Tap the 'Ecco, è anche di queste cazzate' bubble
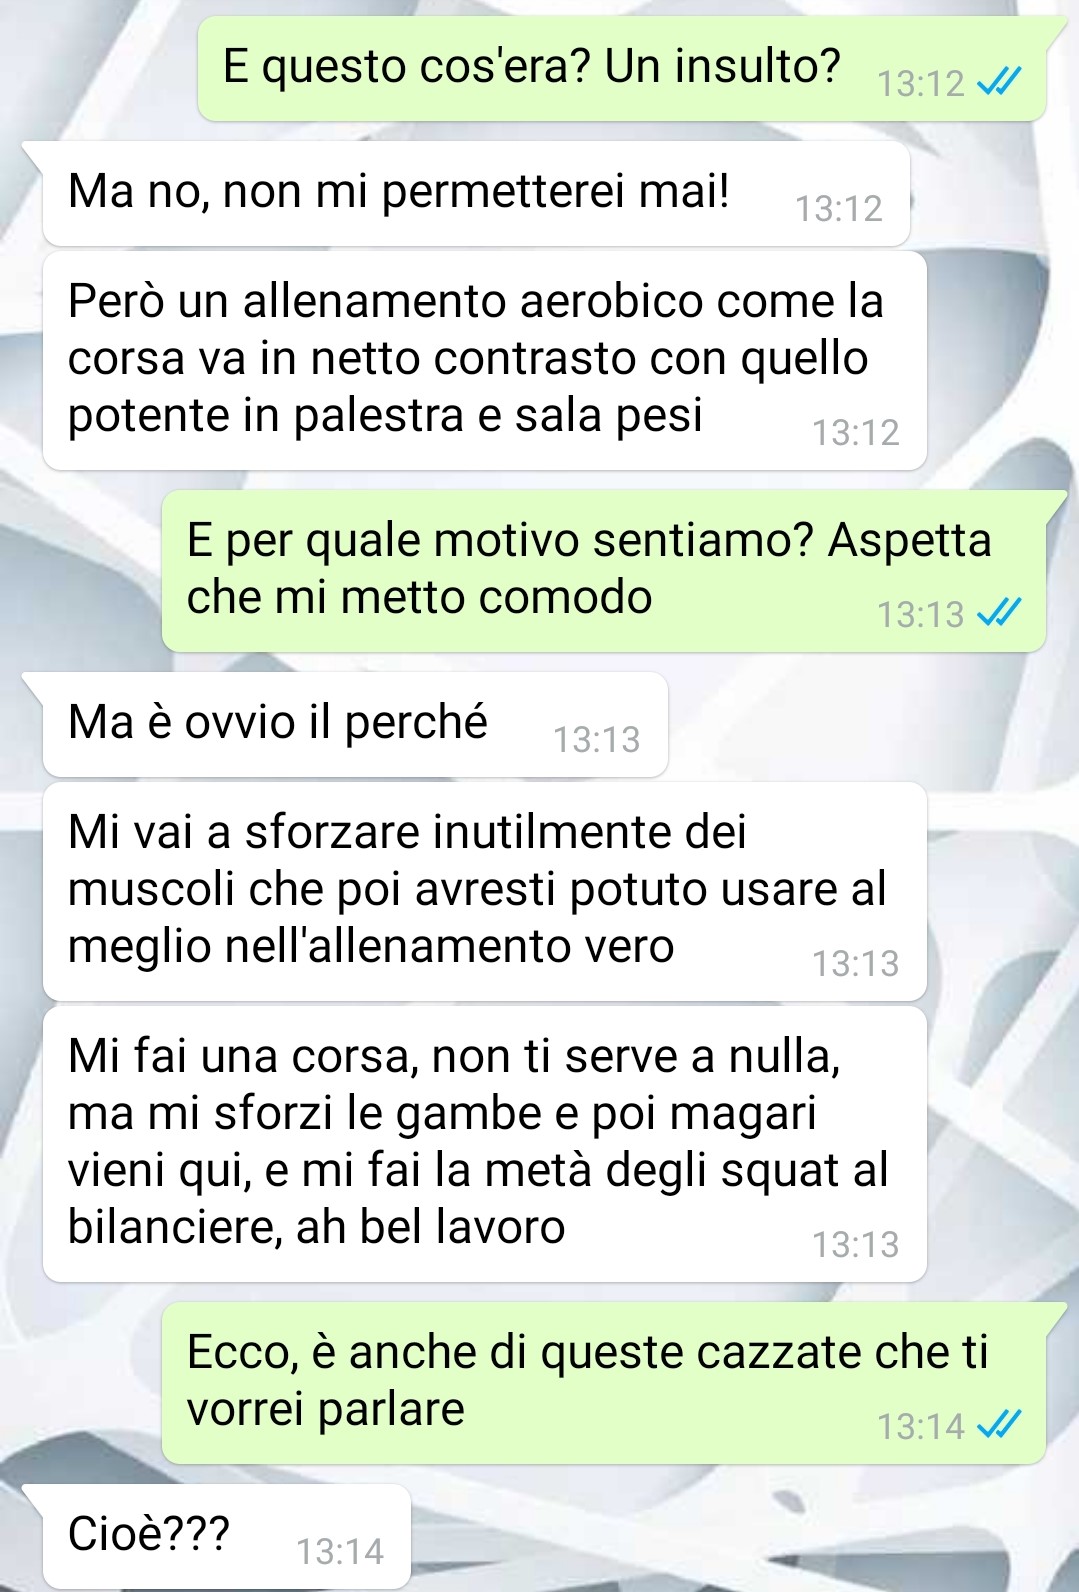This screenshot has height=1592, width=1079. click(604, 1383)
